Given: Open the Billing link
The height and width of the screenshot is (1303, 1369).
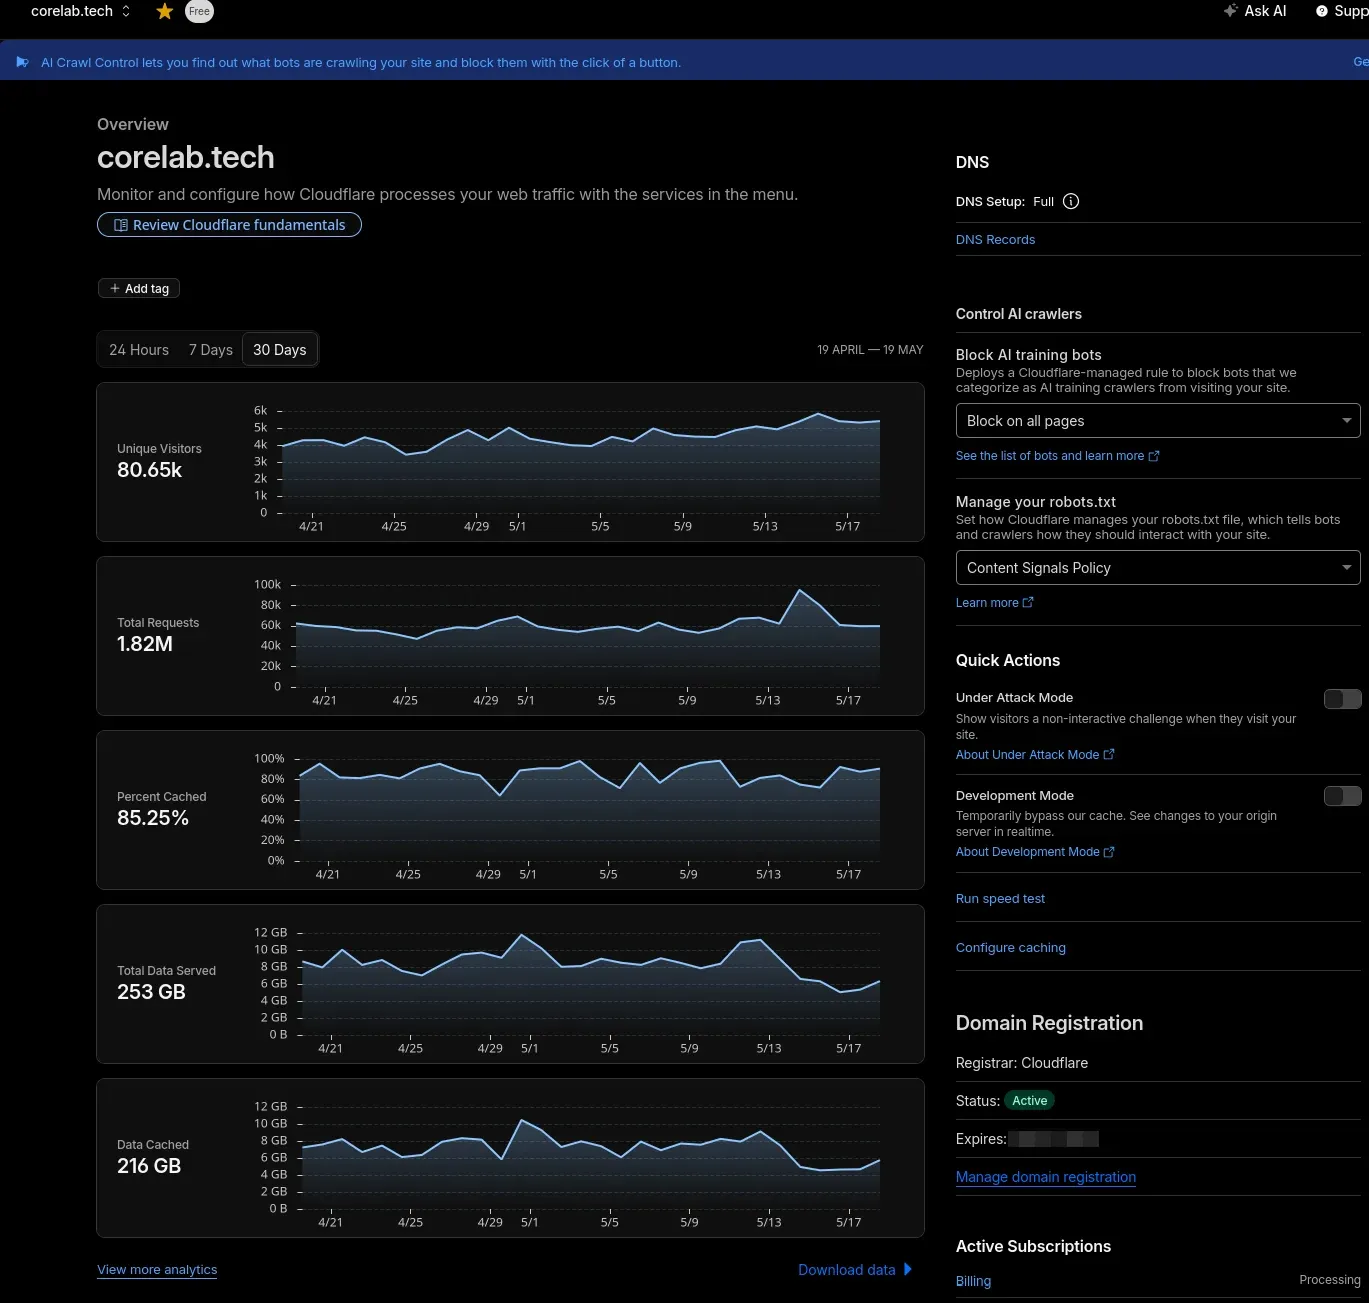Looking at the screenshot, I should (x=973, y=1281).
